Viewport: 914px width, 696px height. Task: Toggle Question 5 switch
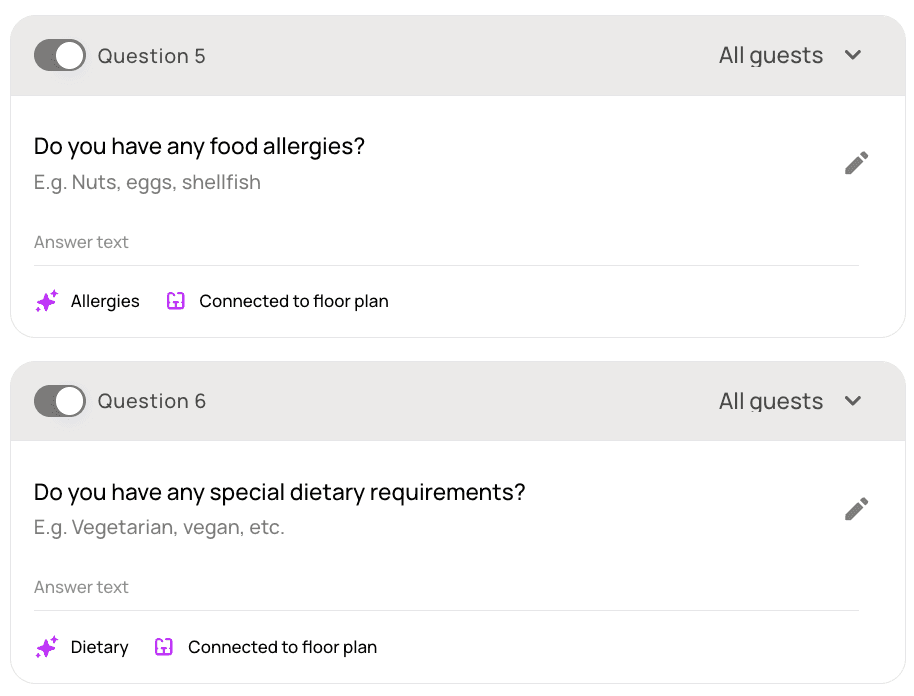point(60,56)
